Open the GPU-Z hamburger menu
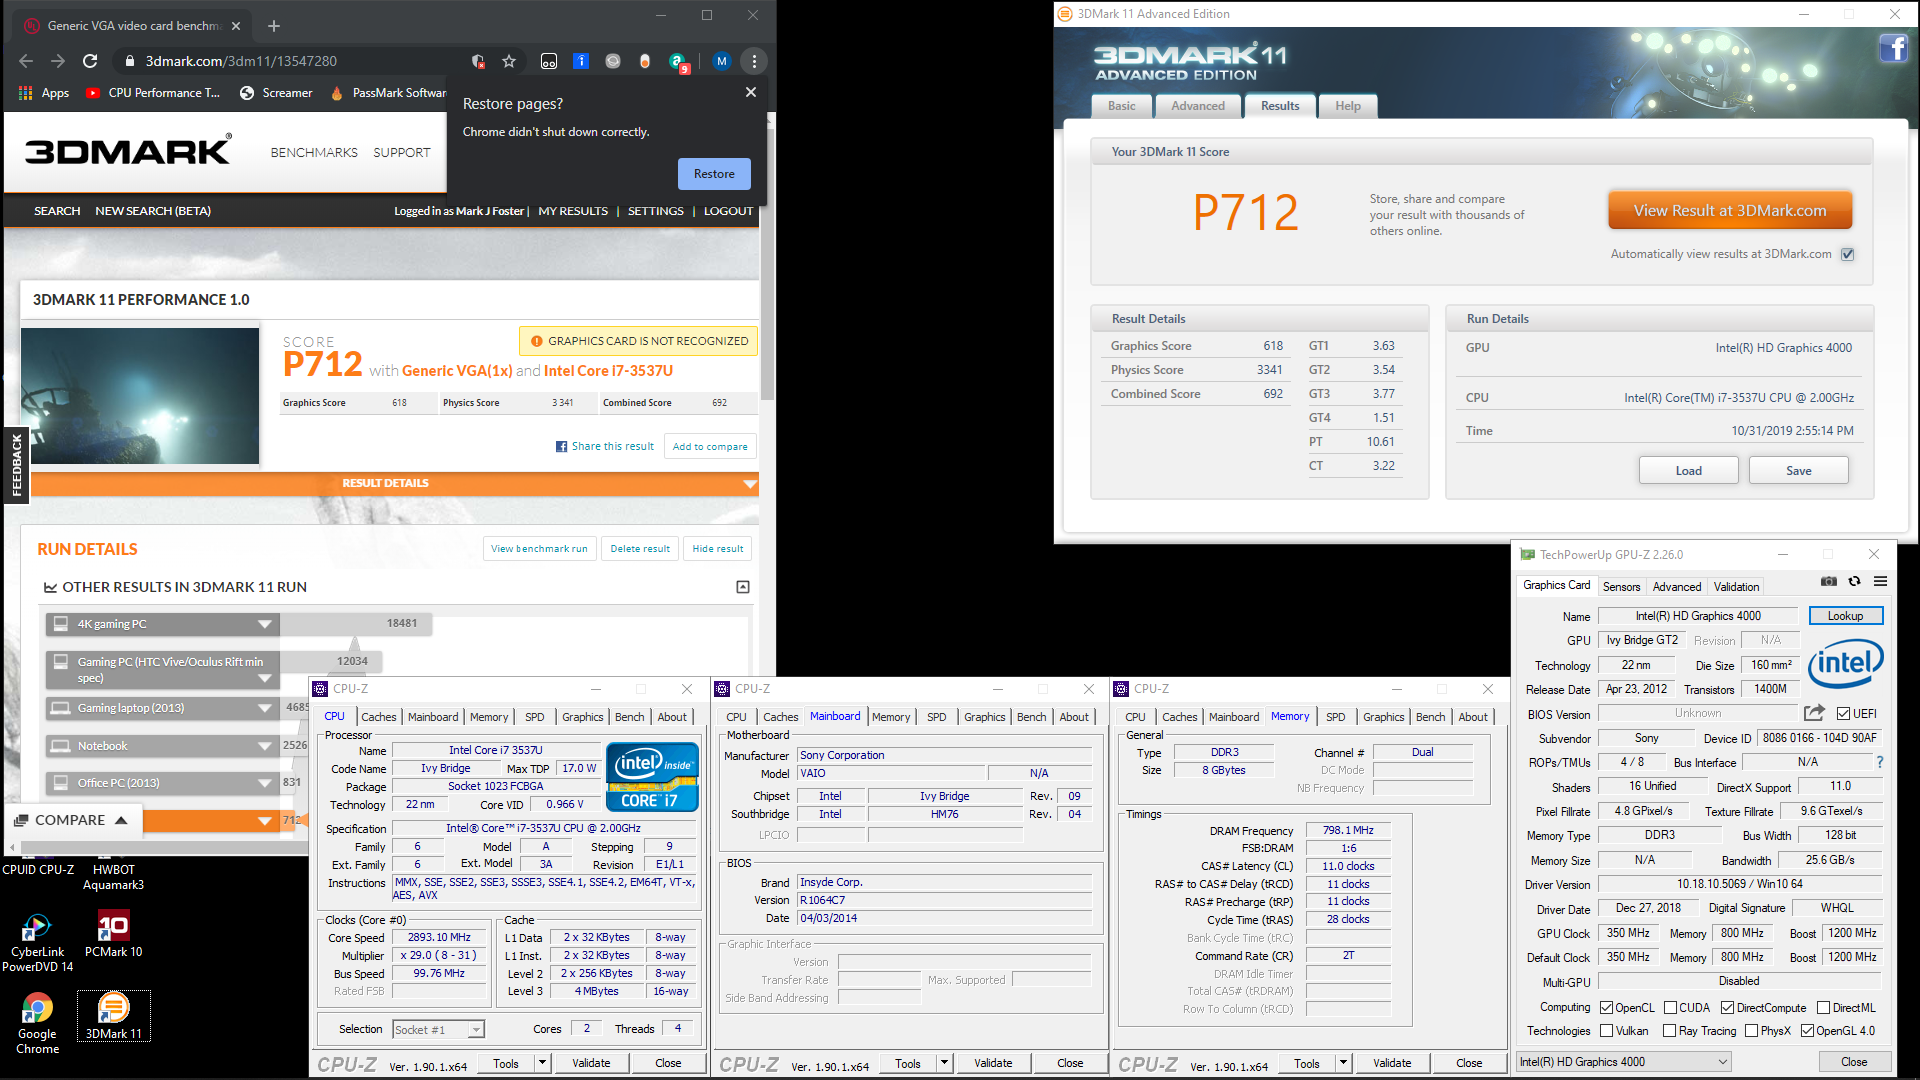 point(1881,581)
